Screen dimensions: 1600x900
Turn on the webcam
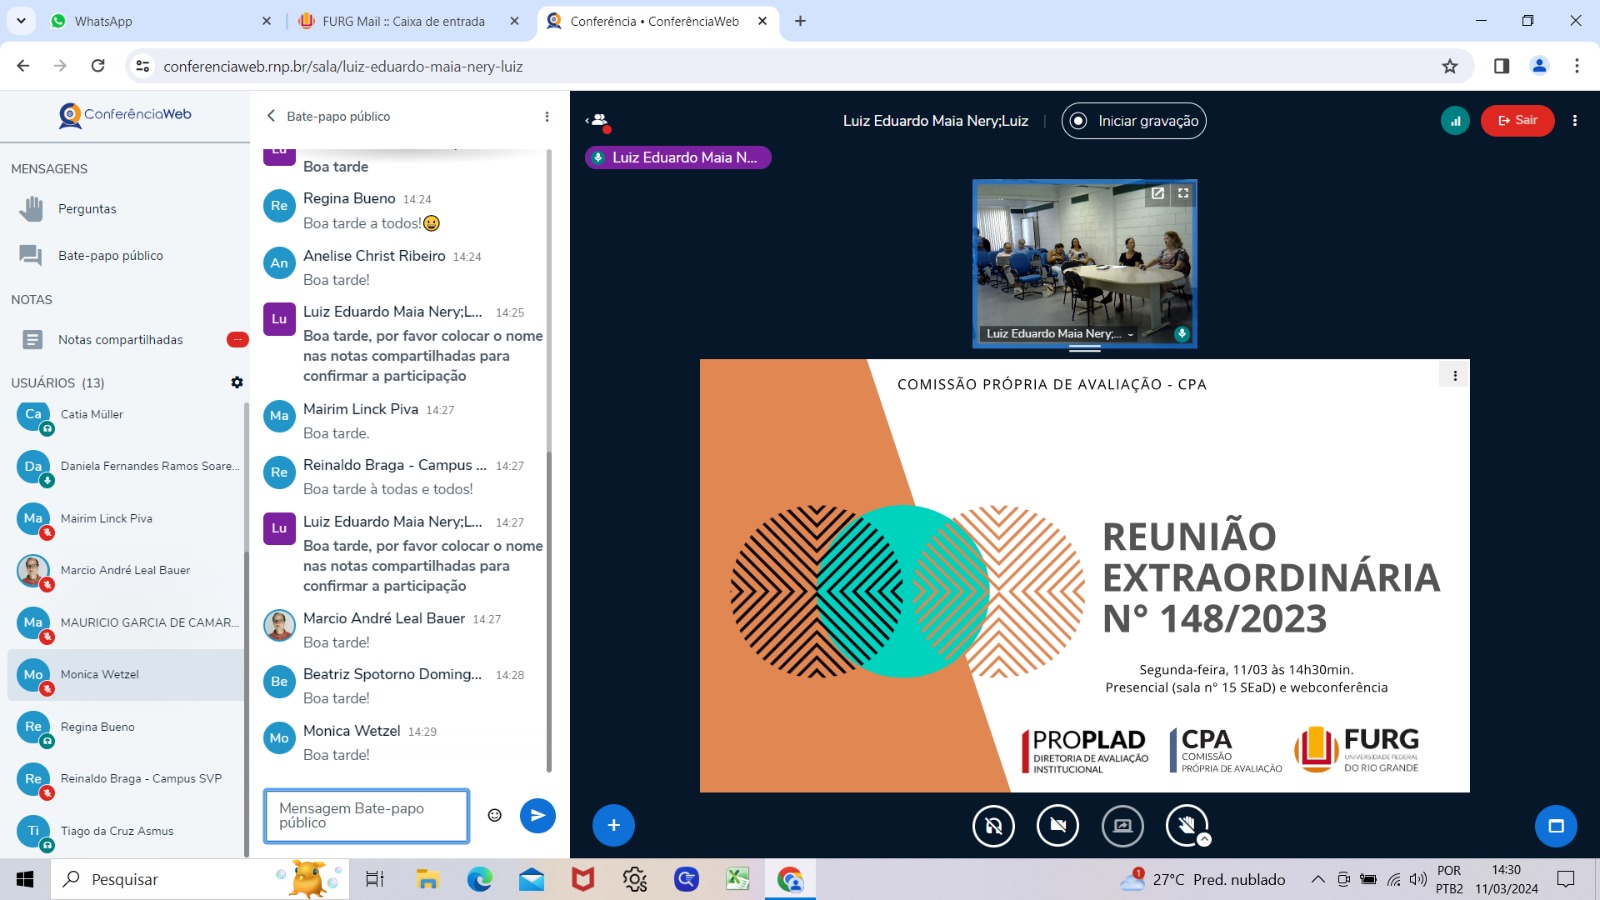1058,826
